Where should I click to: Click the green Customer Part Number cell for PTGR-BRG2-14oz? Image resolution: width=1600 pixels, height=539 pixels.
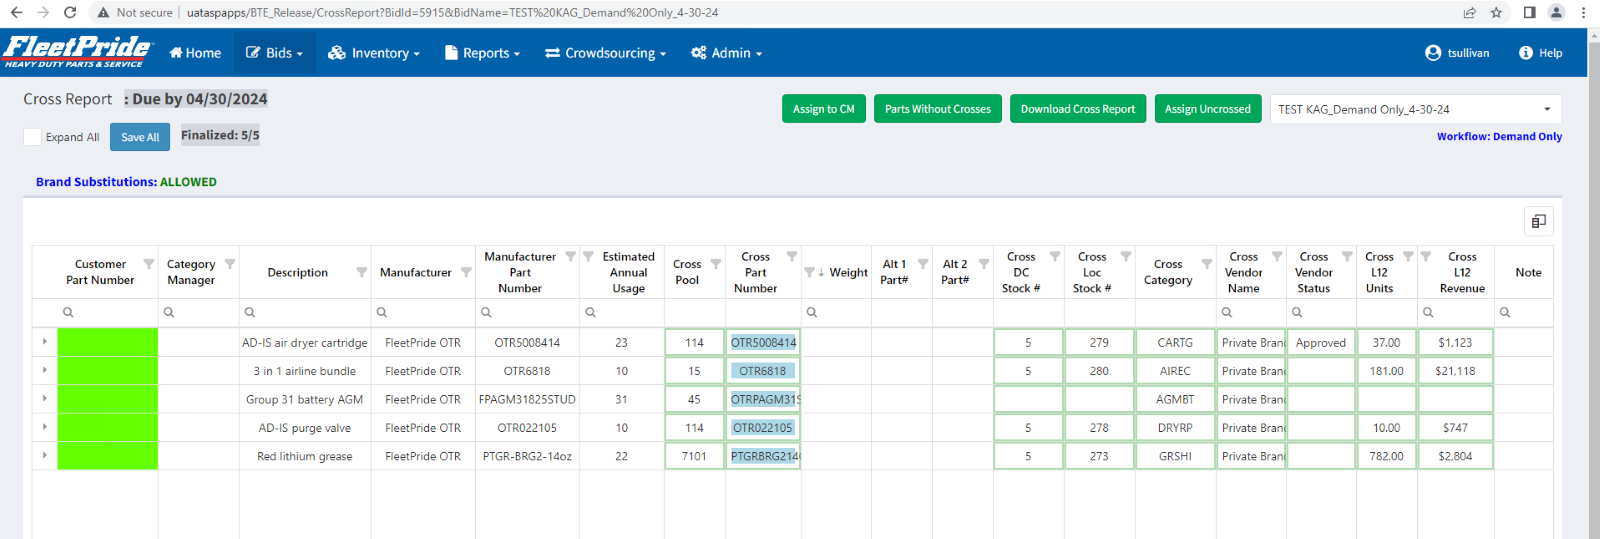[x=108, y=455]
